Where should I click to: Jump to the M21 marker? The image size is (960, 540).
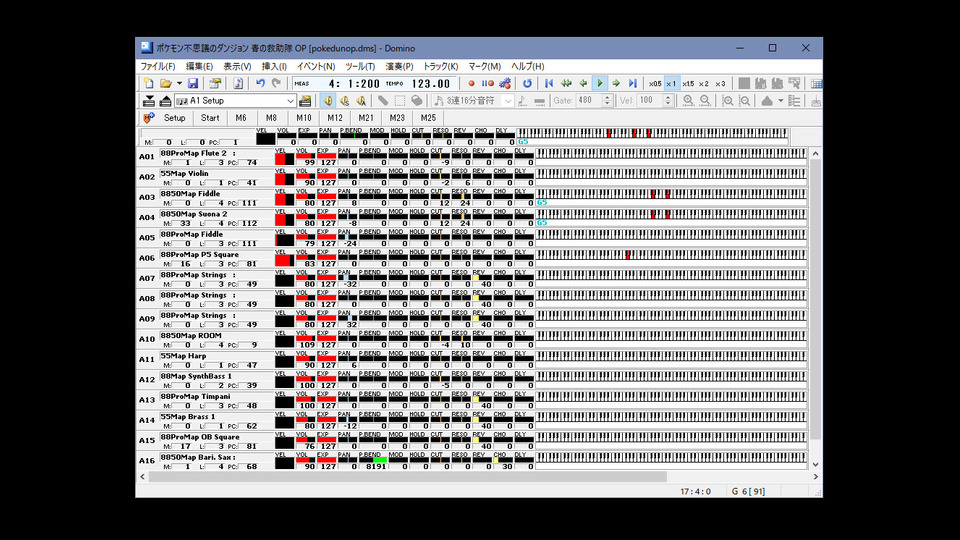pyautogui.click(x=366, y=118)
